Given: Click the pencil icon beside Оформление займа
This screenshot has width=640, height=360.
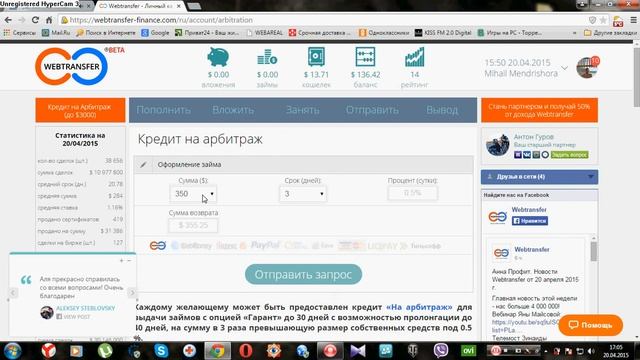Looking at the screenshot, I should pyautogui.click(x=143, y=164).
